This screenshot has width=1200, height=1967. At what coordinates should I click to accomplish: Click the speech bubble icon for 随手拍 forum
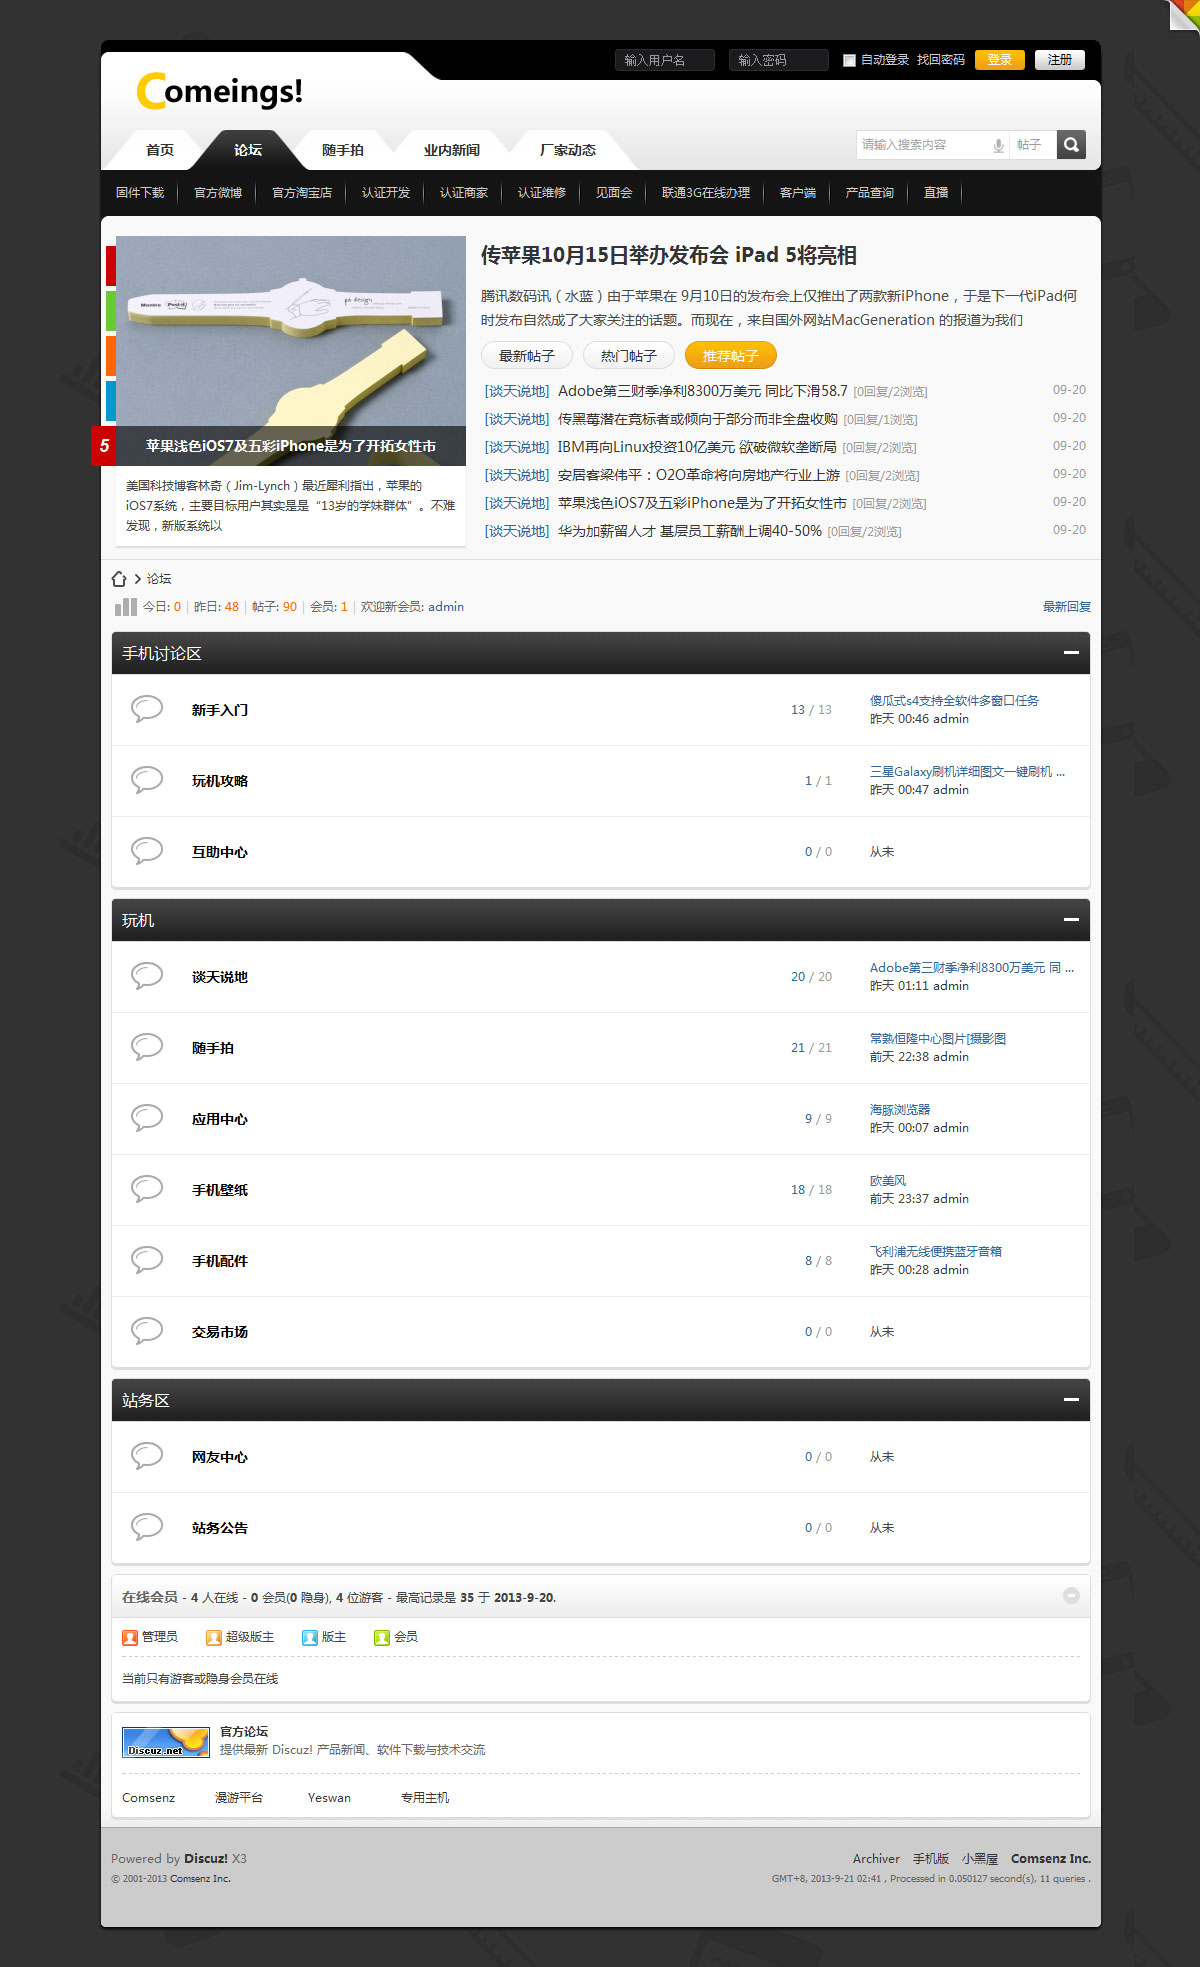coord(147,1047)
